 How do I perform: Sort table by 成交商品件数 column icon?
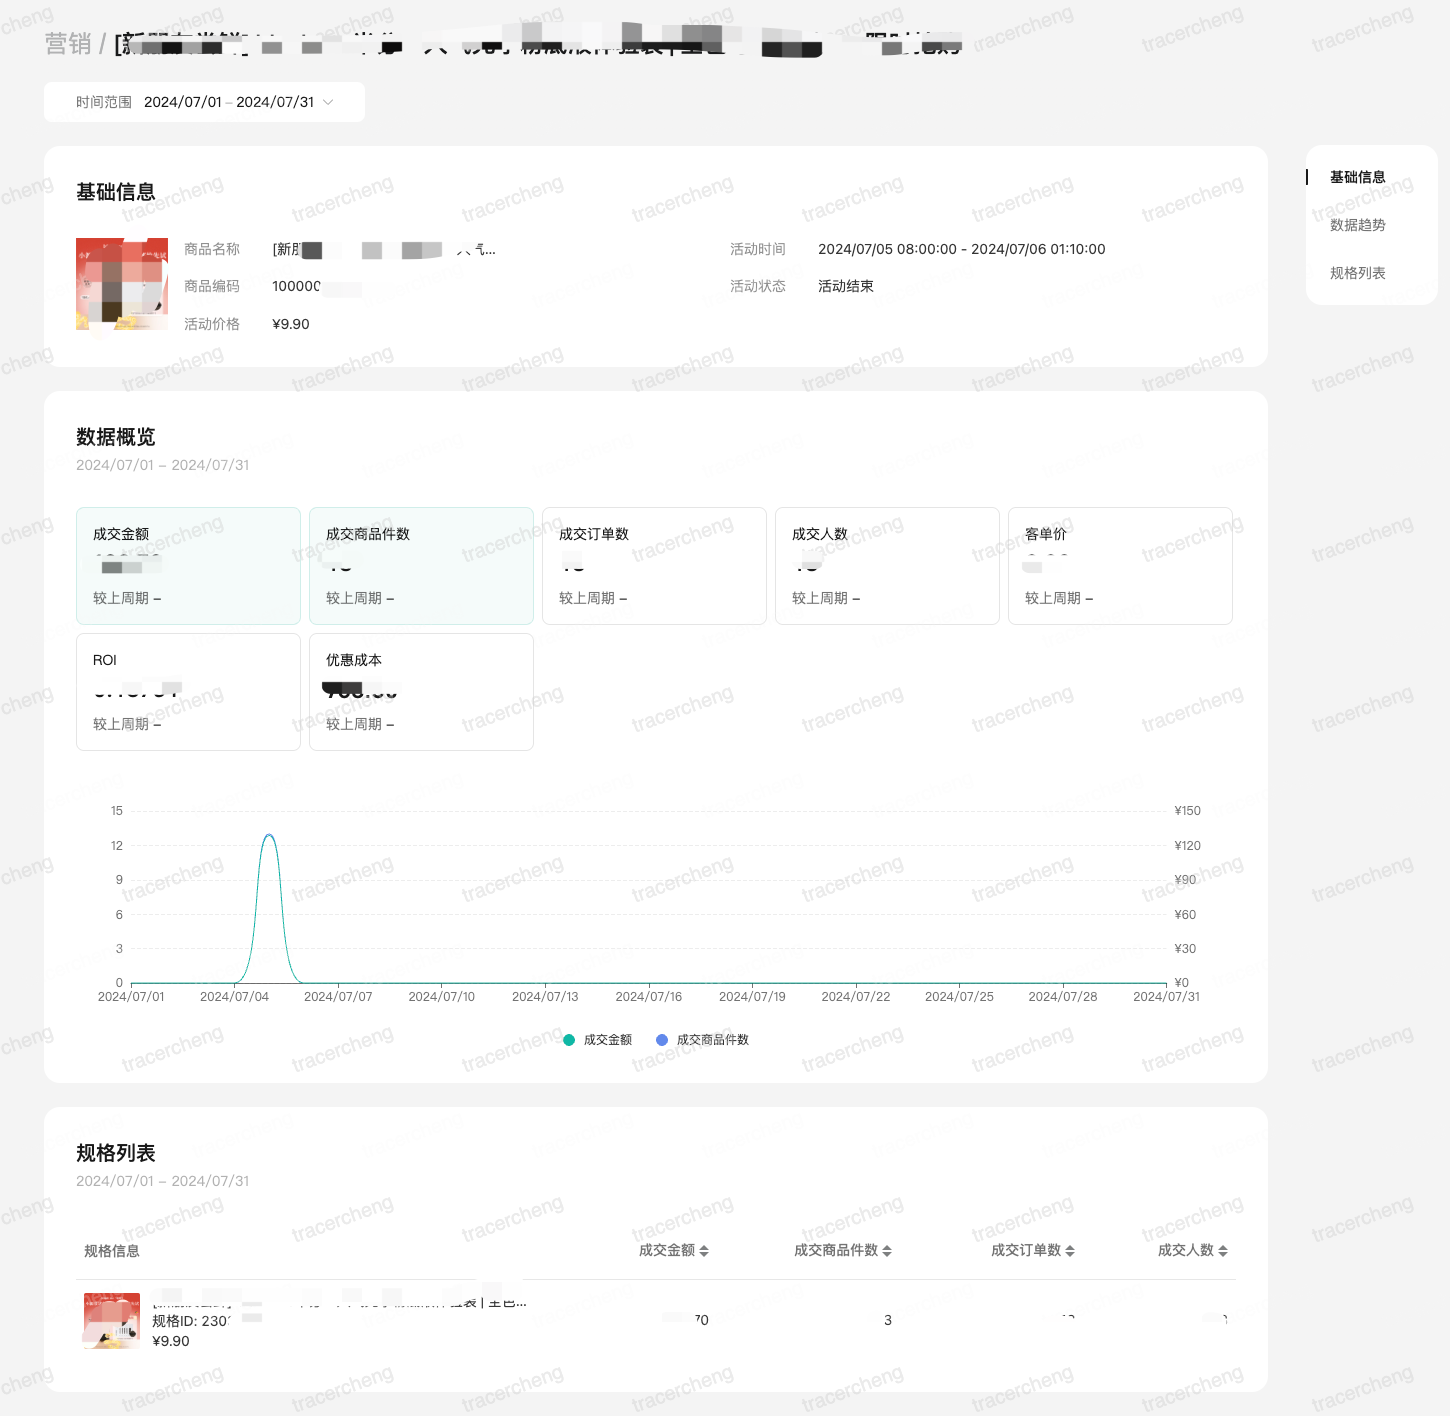pos(887,1251)
